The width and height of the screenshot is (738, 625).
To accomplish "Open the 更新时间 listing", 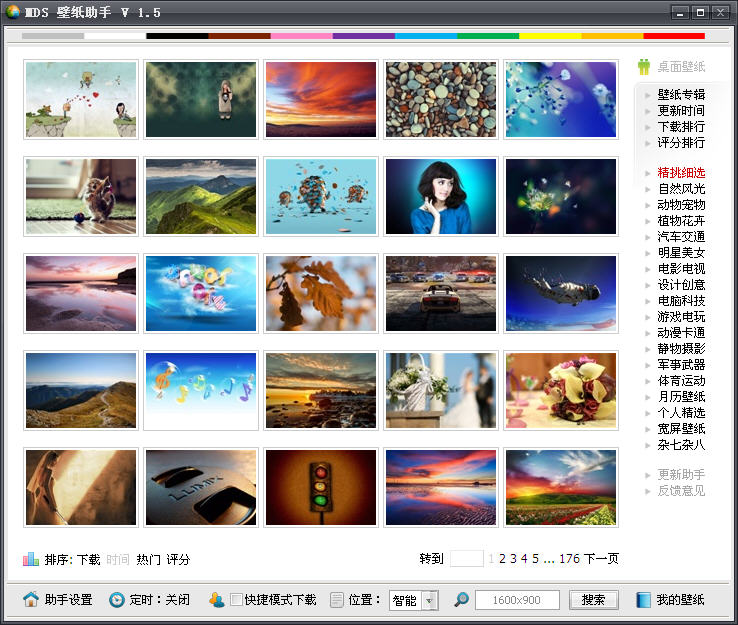I will coord(681,111).
